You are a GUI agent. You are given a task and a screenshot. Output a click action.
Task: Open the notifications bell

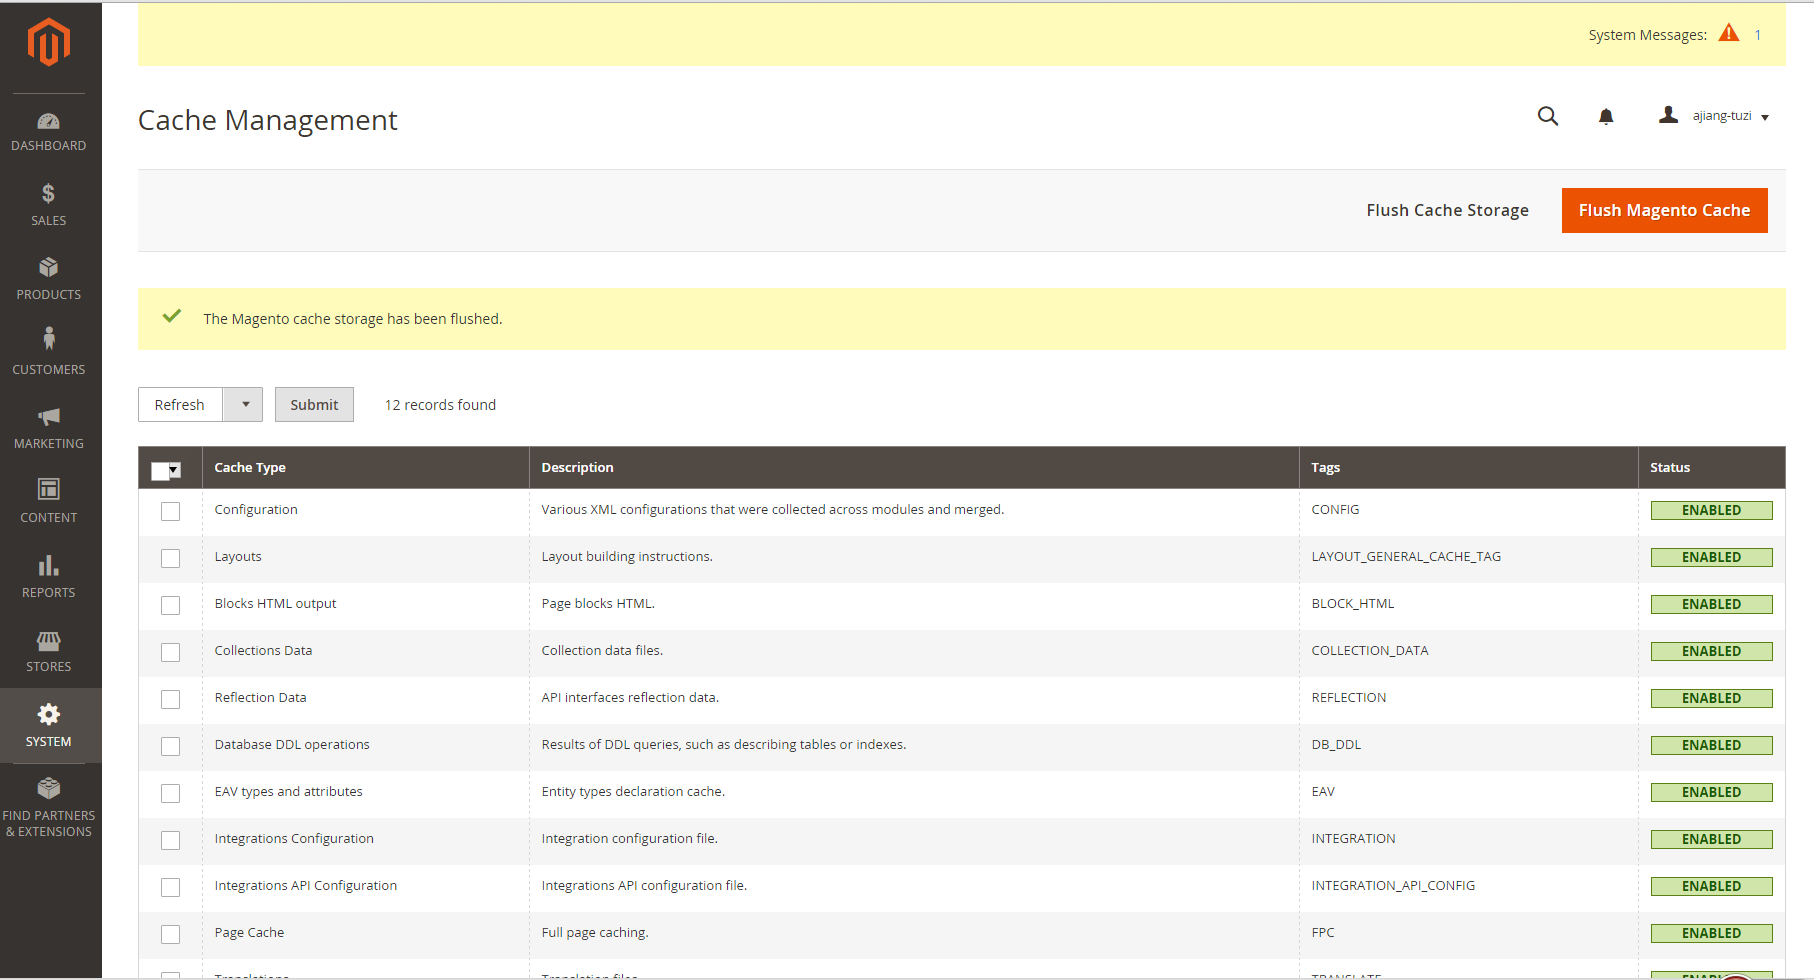pyautogui.click(x=1606, y=116)
